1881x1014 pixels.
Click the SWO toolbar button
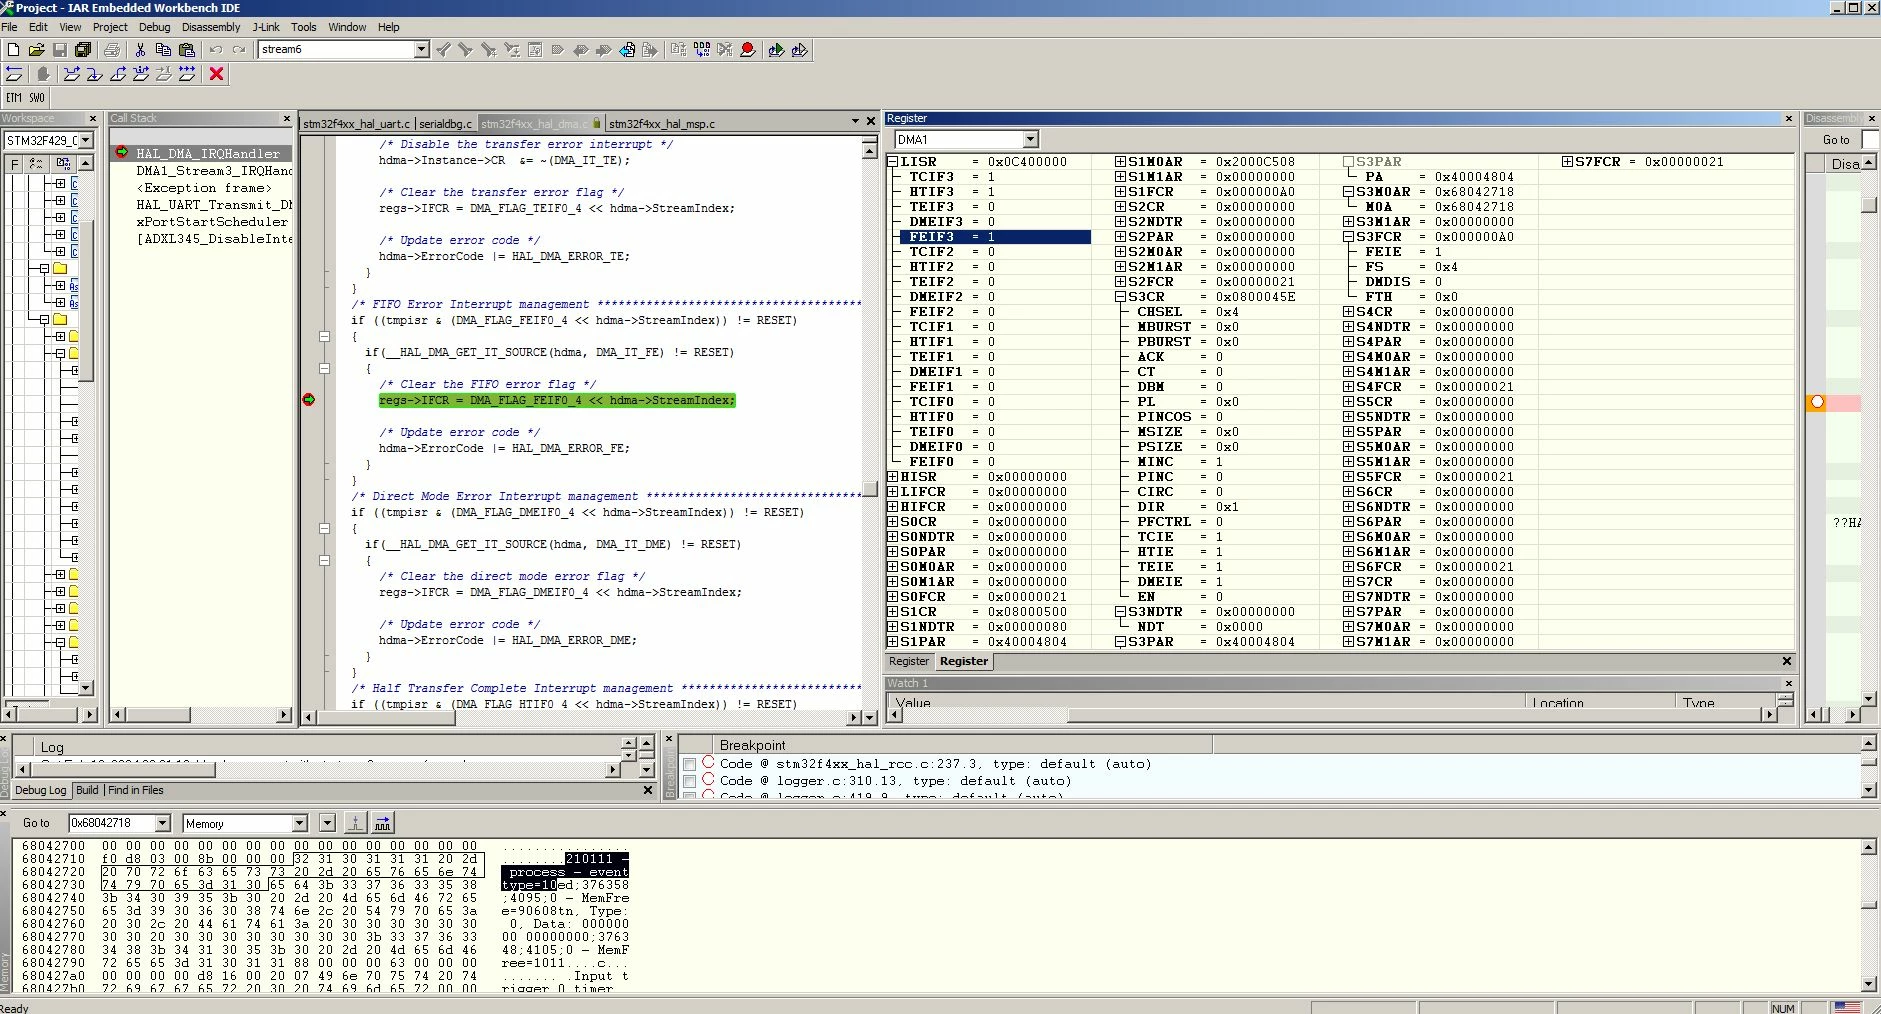point(37,97)
